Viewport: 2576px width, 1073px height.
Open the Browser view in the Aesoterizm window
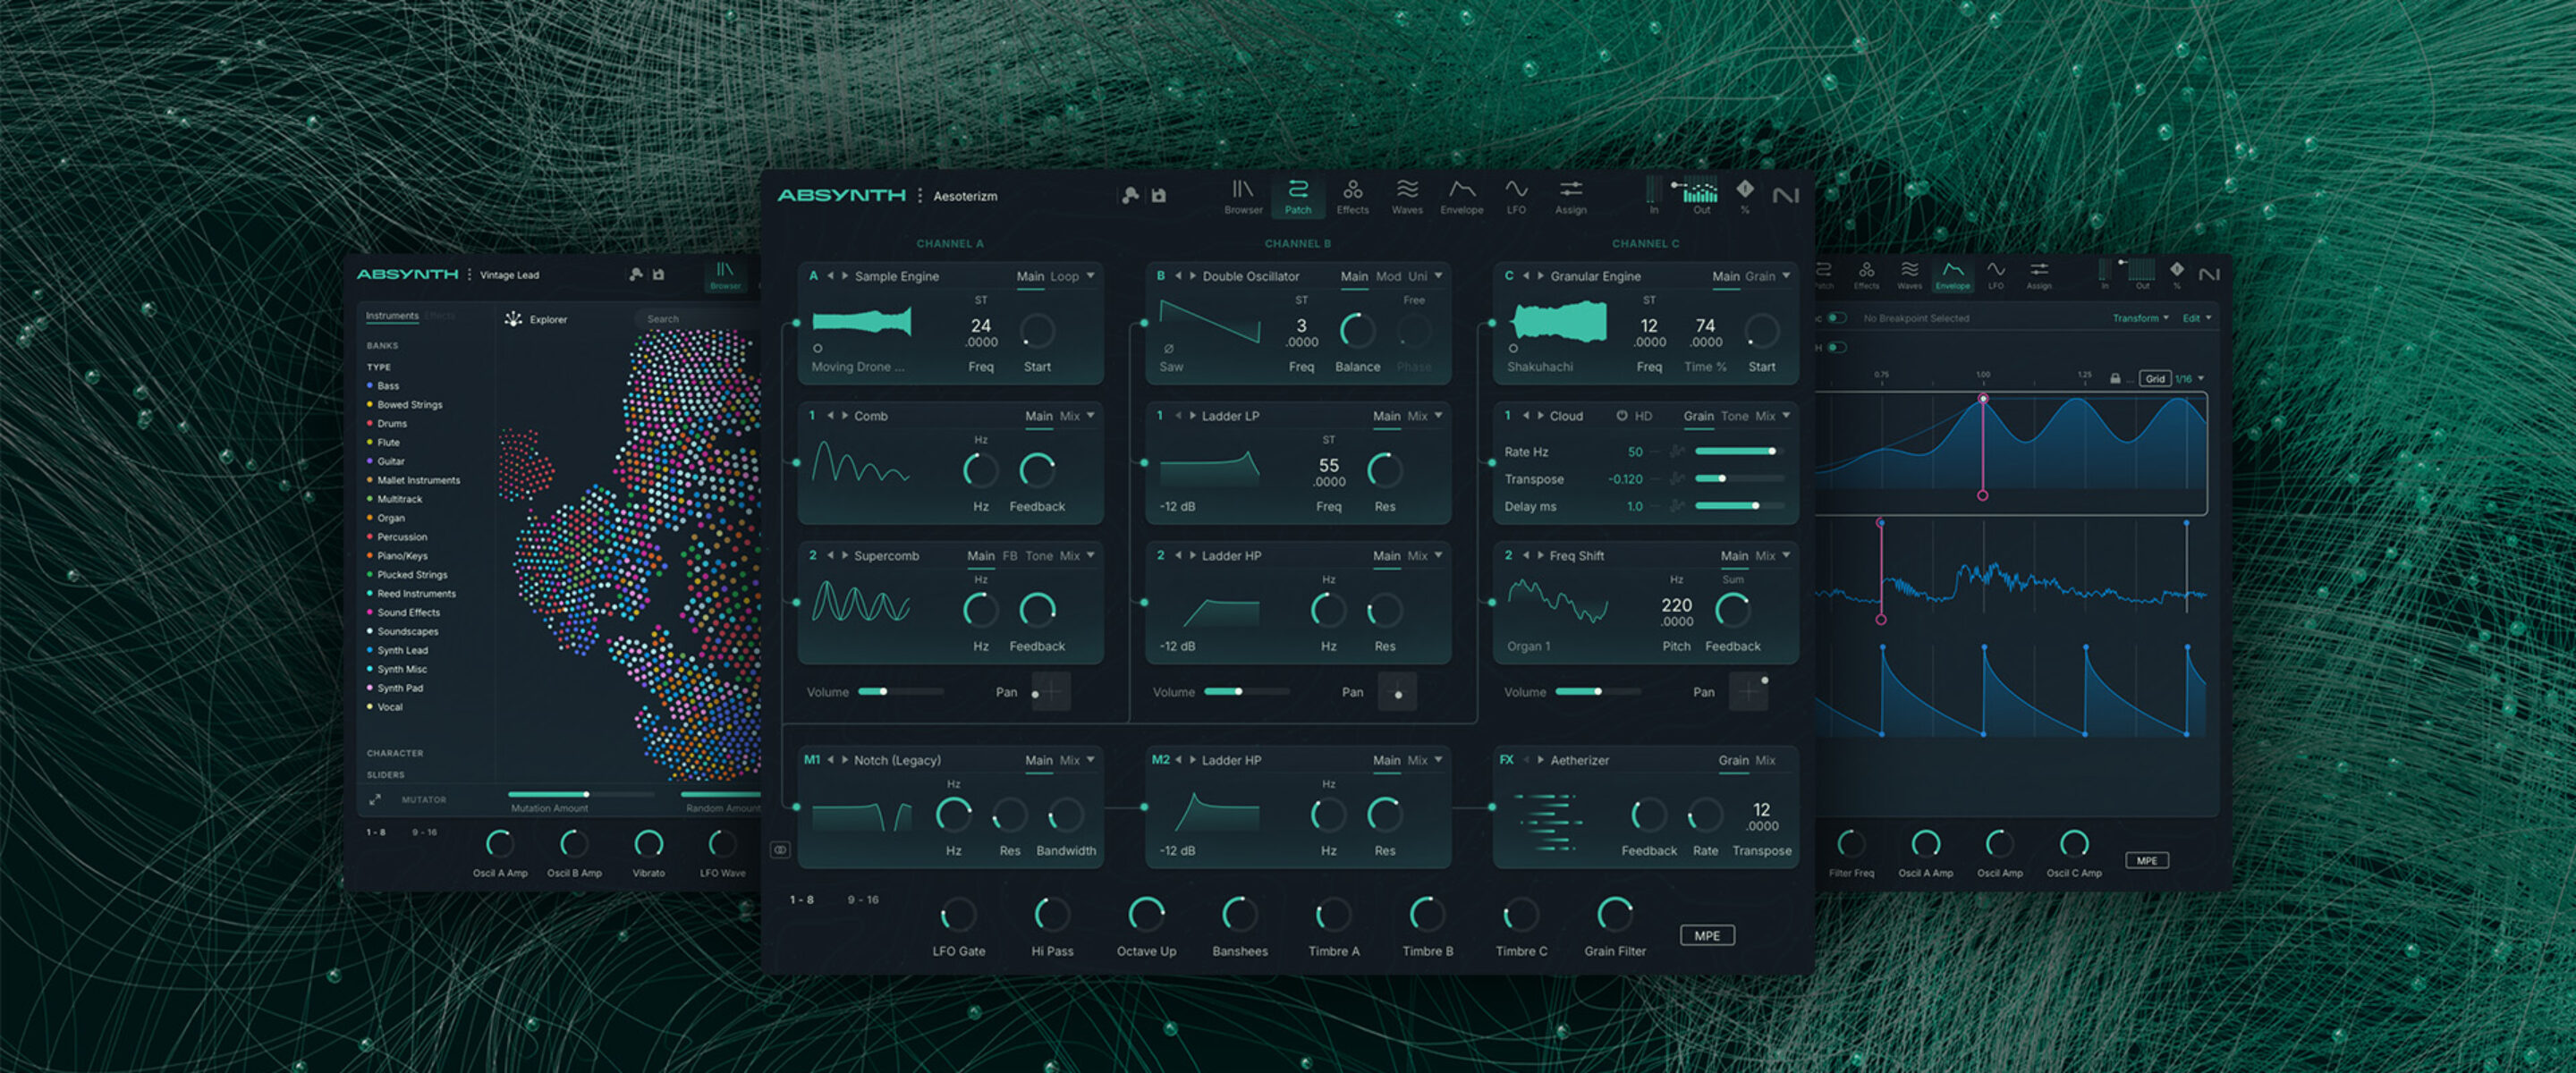[x=1242, y=195]
